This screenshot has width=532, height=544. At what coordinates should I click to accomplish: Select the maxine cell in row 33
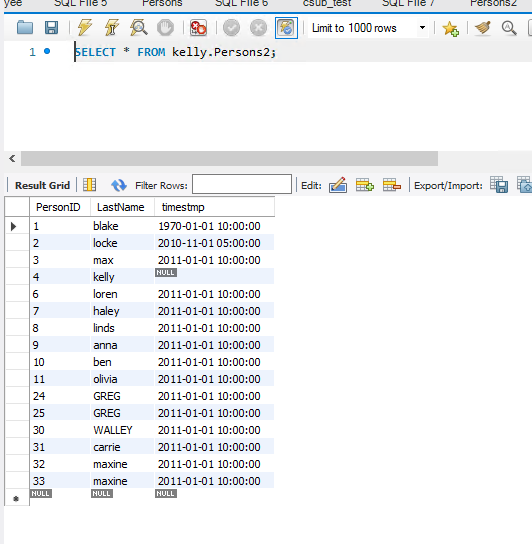(122, 481)
